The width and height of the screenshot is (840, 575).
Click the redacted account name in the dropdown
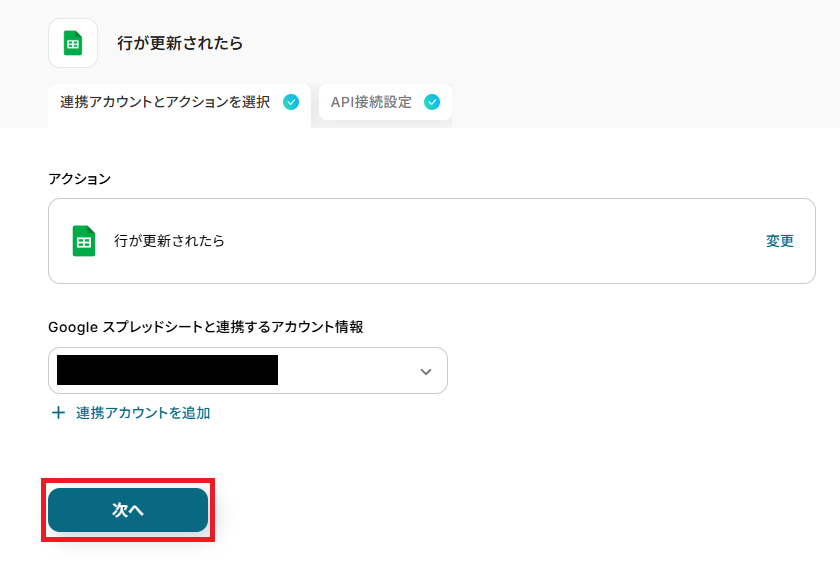tap(167, 371)
